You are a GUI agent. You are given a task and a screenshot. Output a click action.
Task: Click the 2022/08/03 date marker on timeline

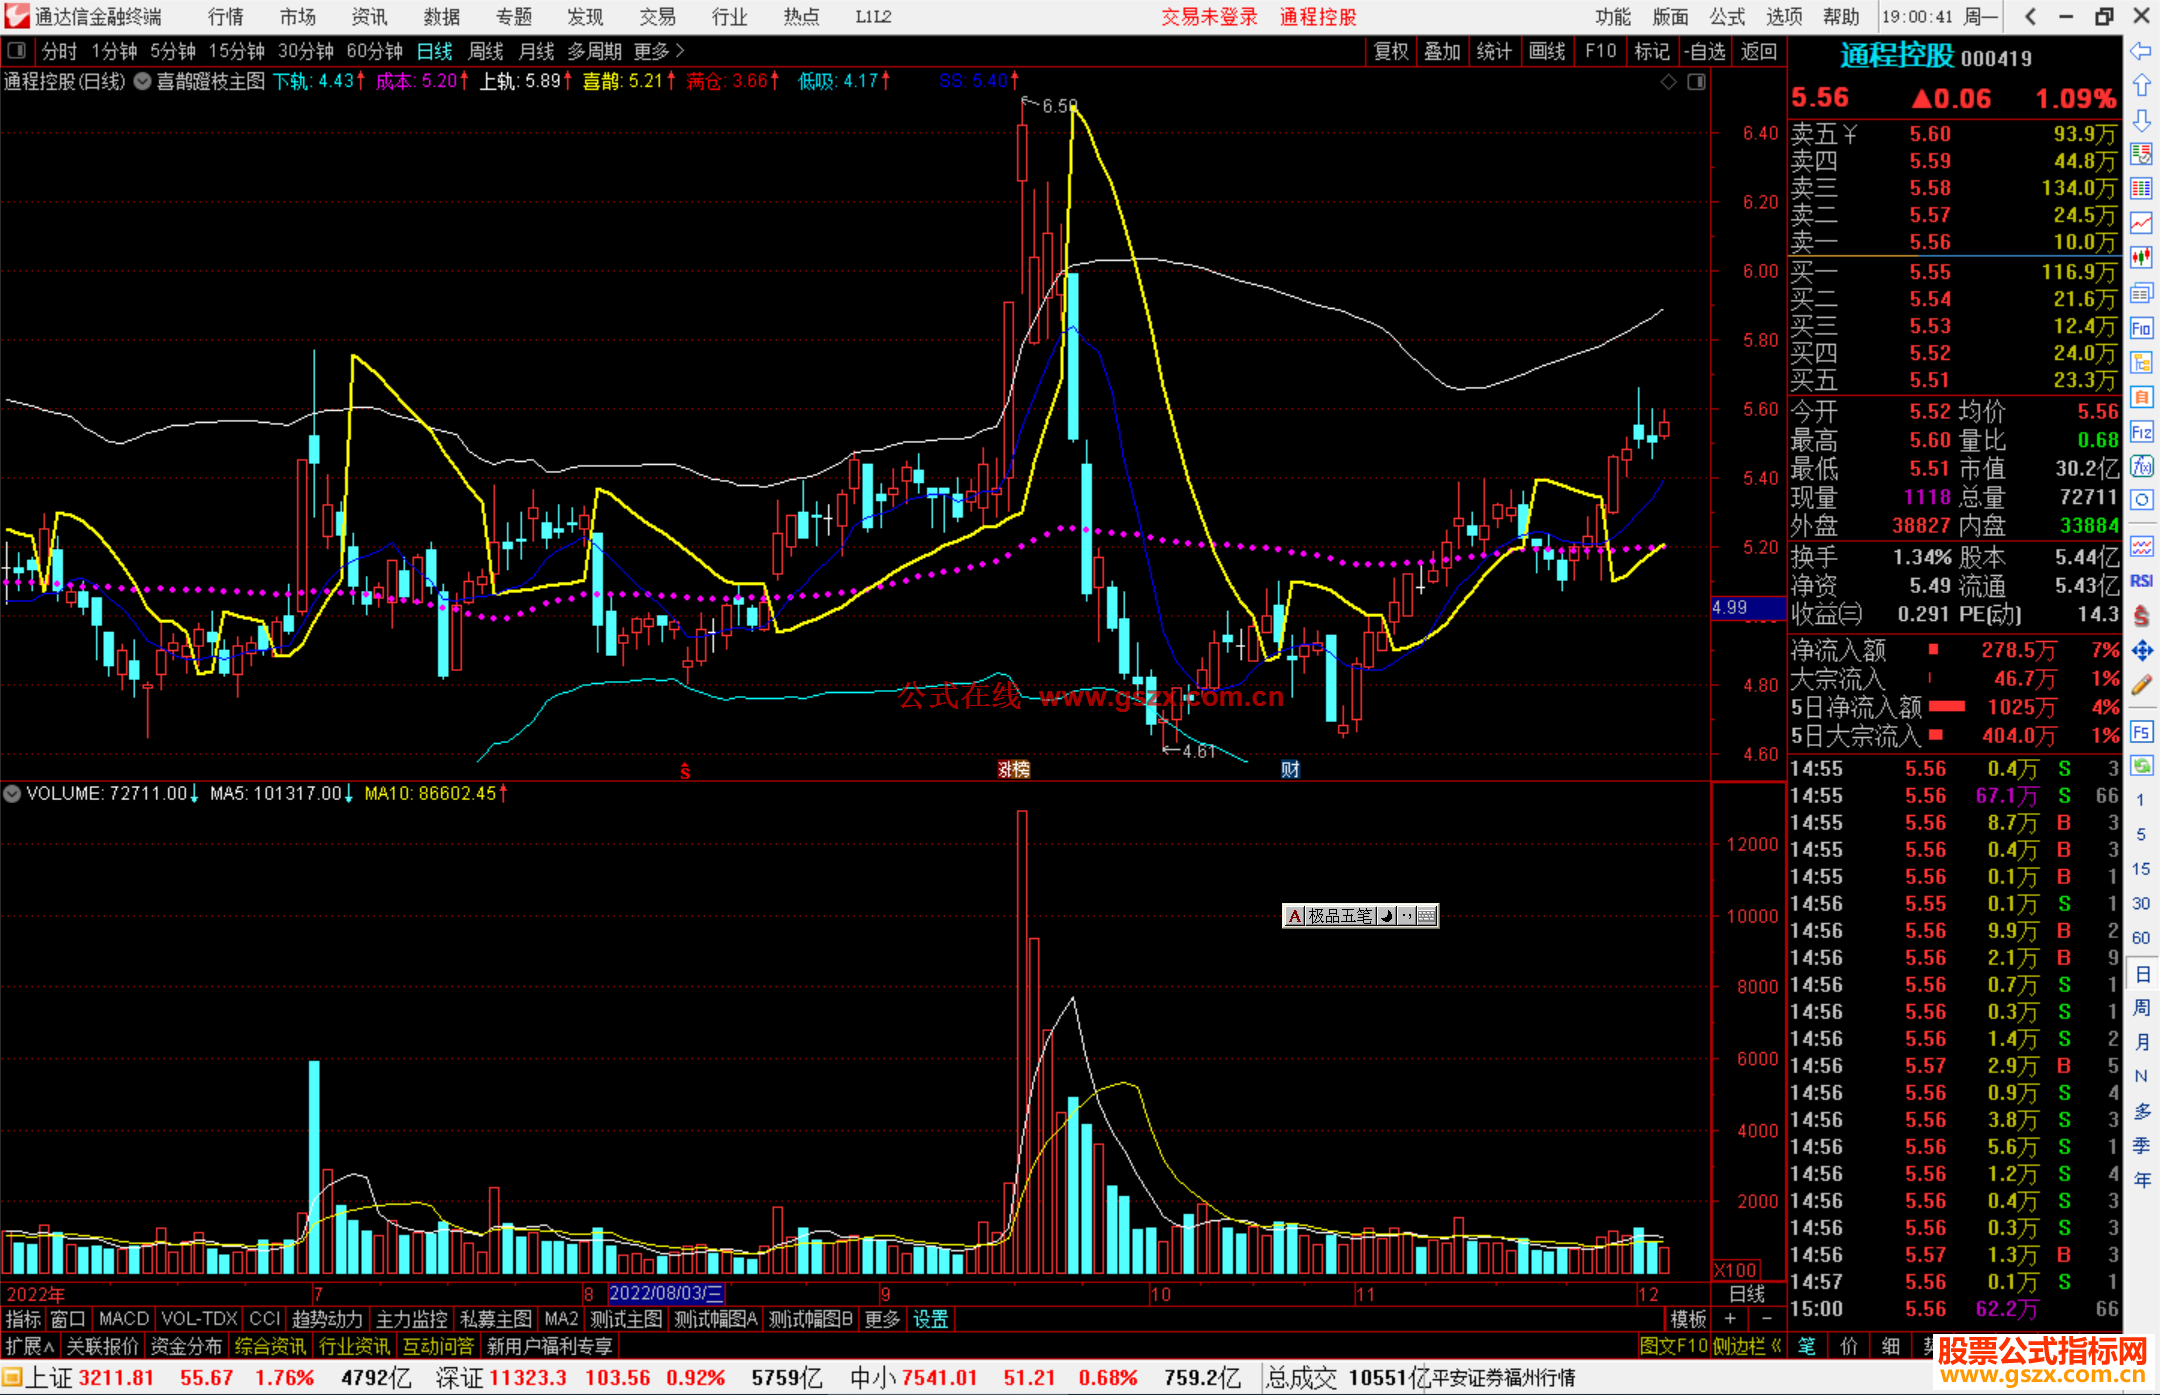point(665,1294)
